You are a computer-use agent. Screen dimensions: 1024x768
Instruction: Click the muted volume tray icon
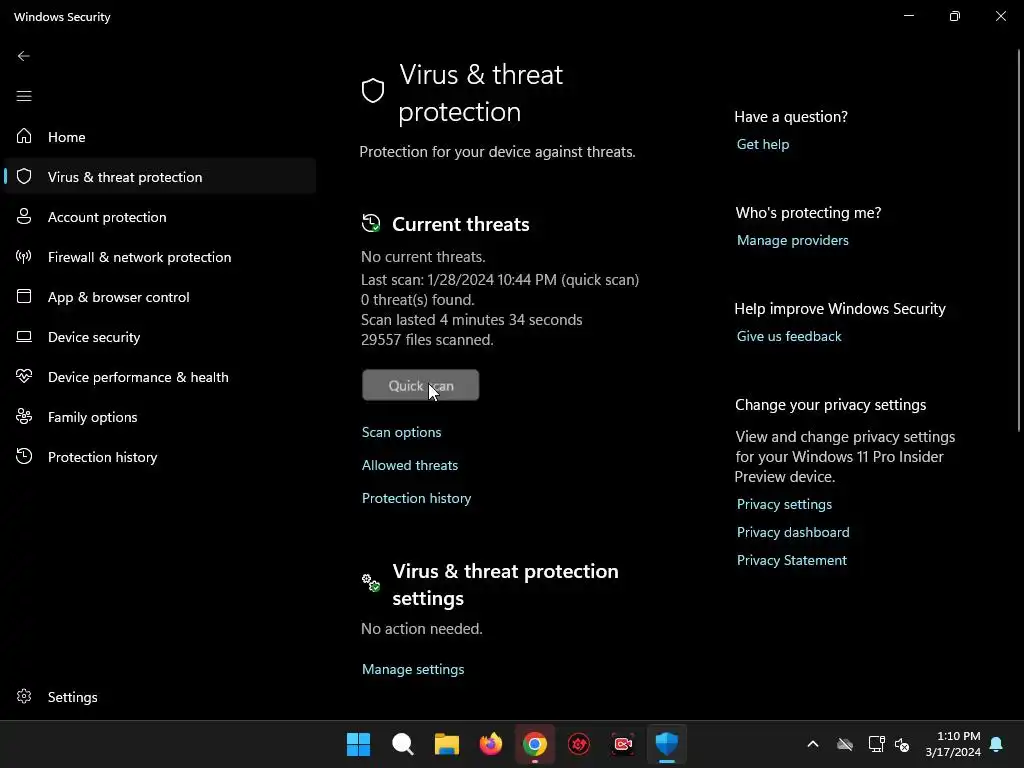pos(902,744)
